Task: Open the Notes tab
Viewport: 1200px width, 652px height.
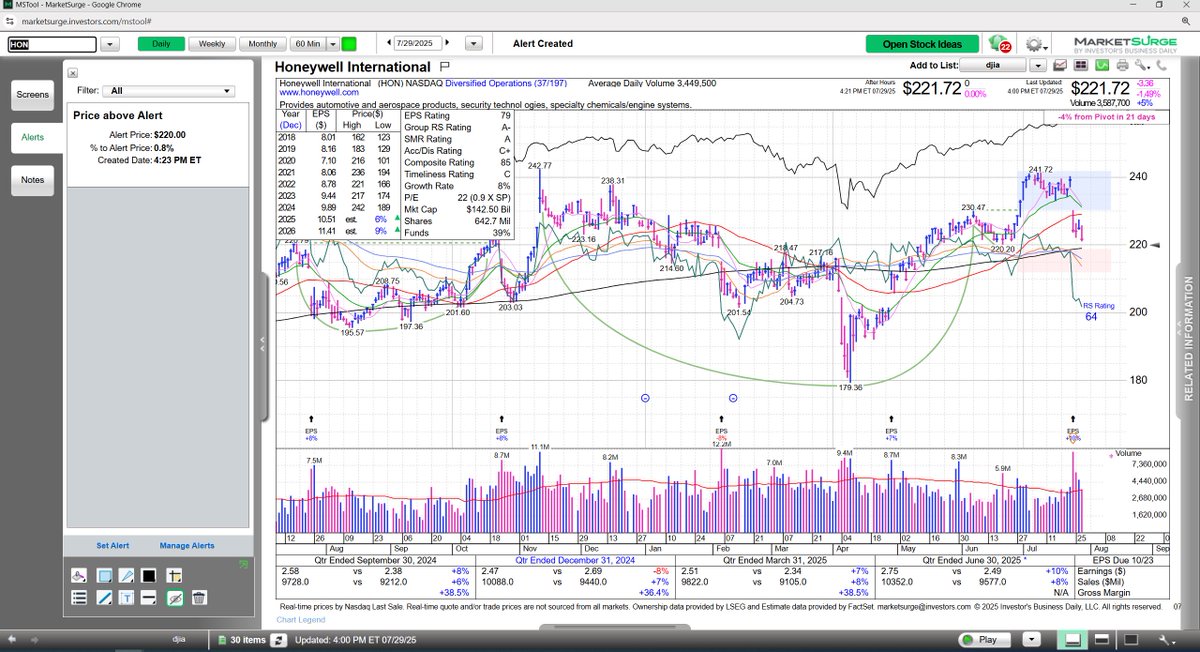Action: coord(32,180)
